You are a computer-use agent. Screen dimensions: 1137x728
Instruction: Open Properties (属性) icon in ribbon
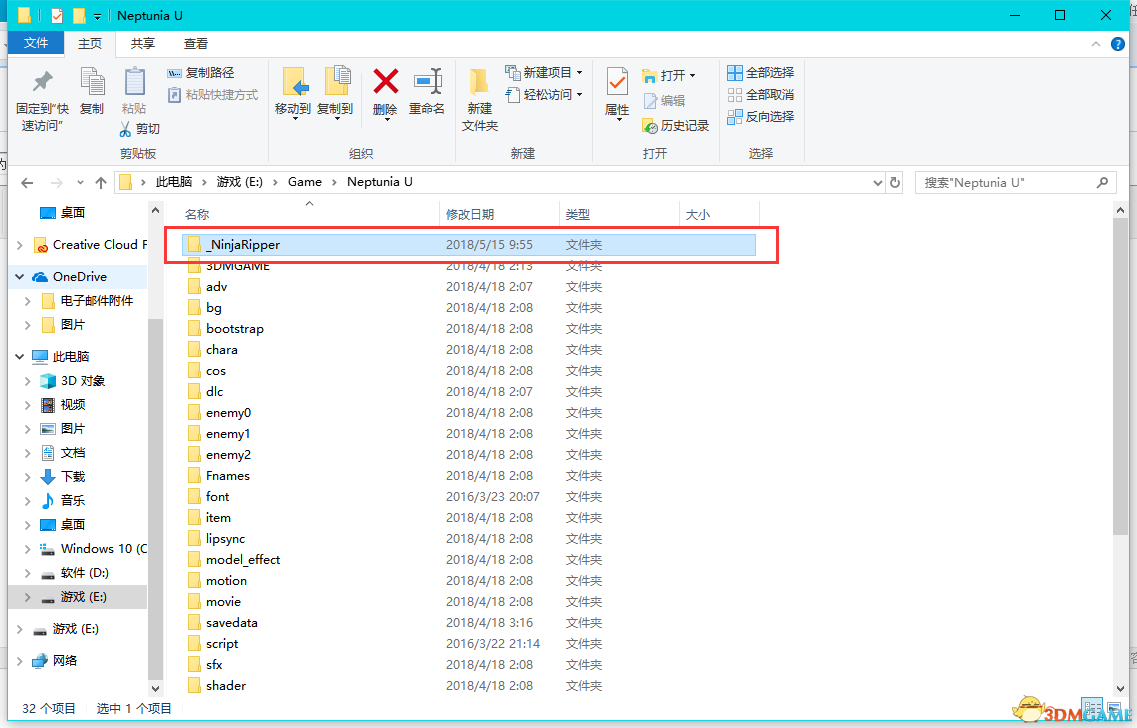point(617,84)
